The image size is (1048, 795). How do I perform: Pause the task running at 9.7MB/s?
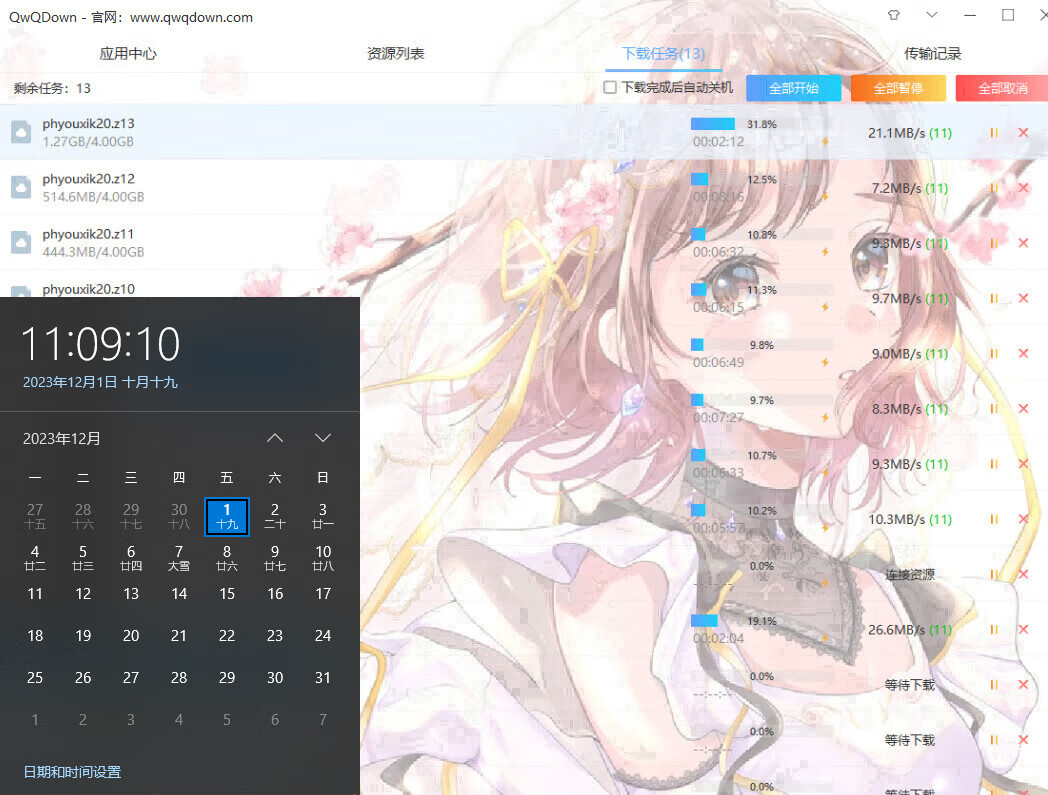[994, 298]
